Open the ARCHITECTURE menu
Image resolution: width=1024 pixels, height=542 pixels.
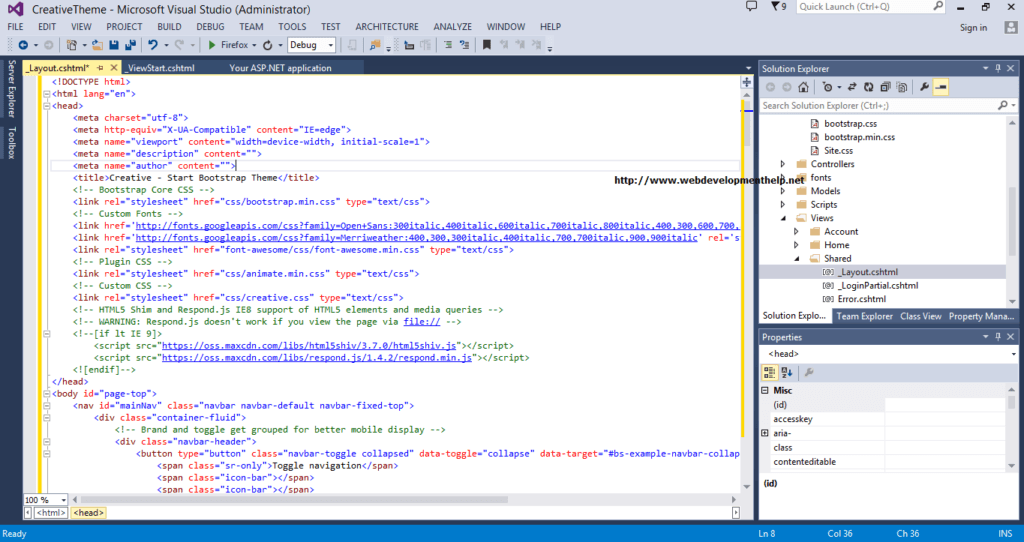click(x=387, y=27)
